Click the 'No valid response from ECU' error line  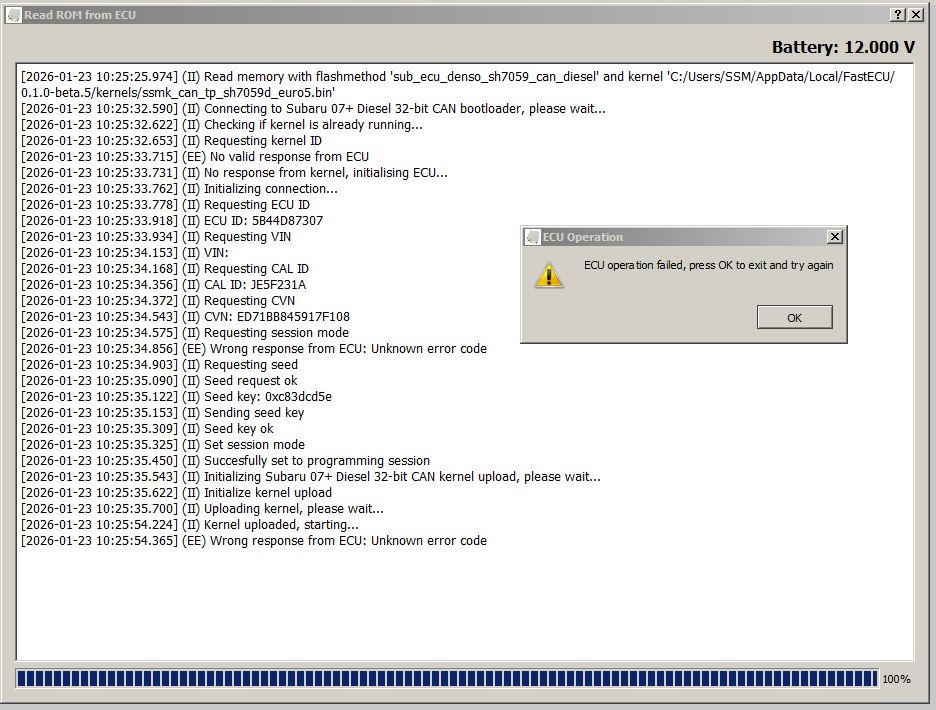click(195, 156)
